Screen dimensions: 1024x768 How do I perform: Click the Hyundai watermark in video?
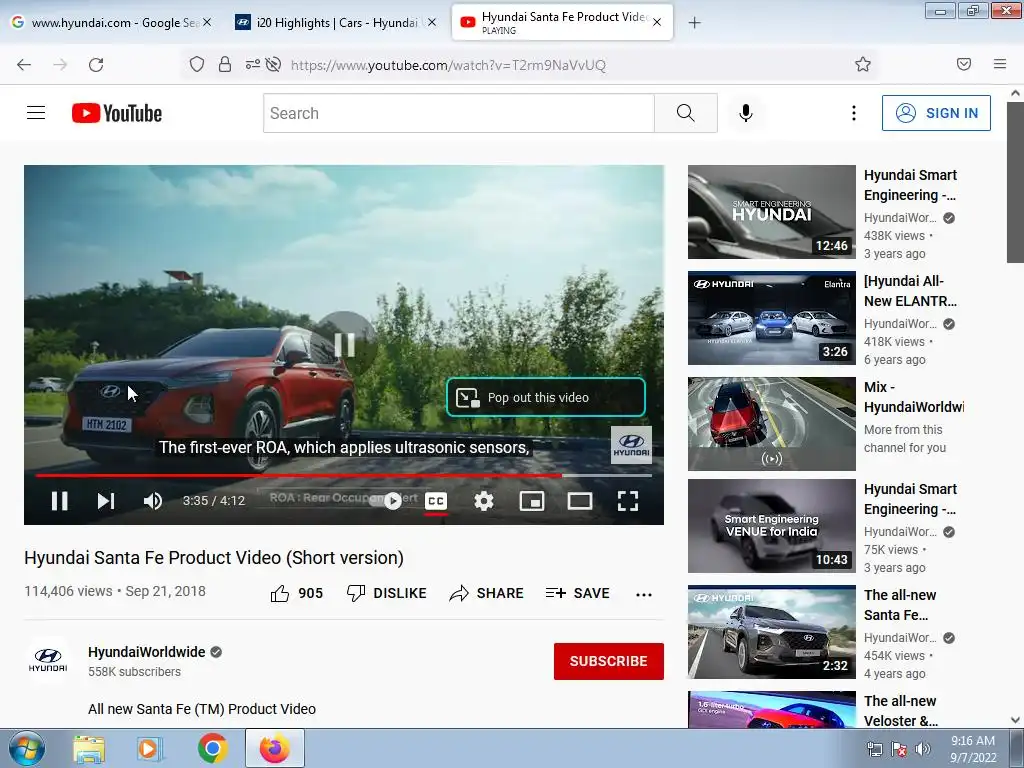click(631, 445)
